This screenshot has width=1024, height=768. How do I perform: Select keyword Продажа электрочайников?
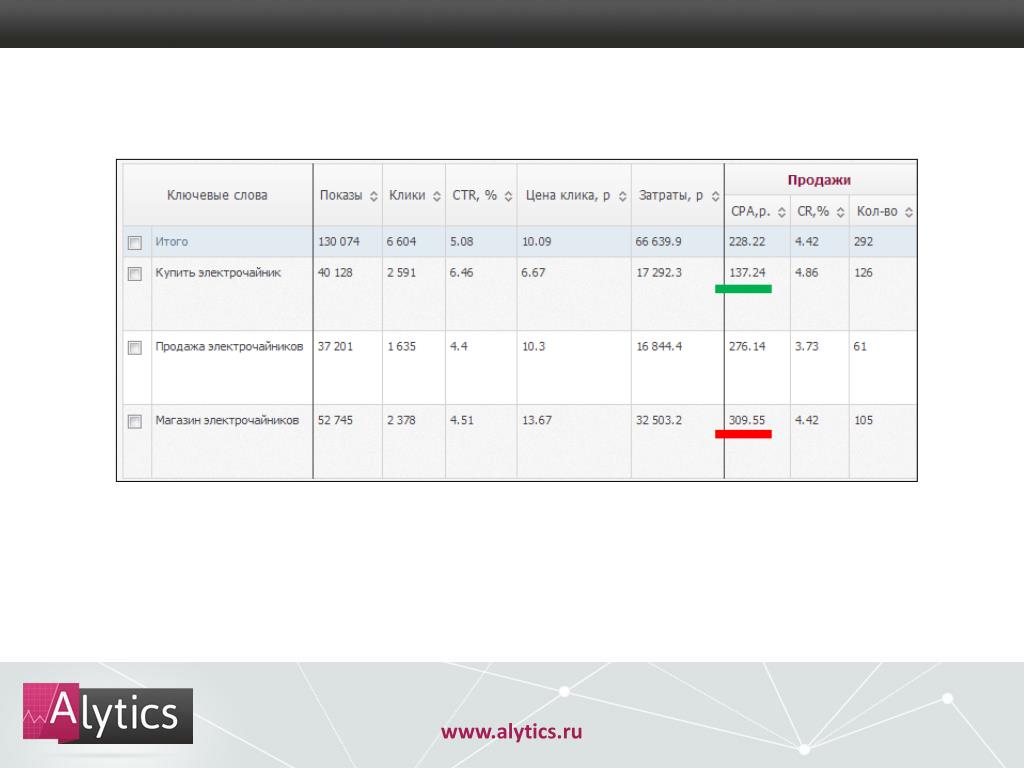[229, 347]
